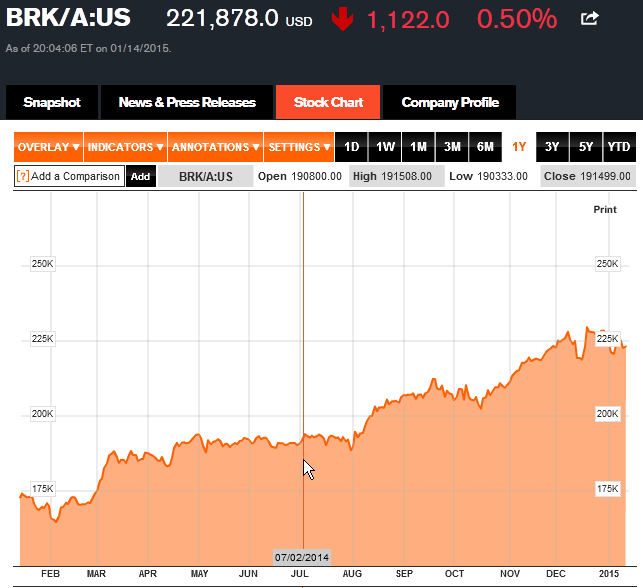
Task: Select the 1Y chart period
Action: point(519,147)
